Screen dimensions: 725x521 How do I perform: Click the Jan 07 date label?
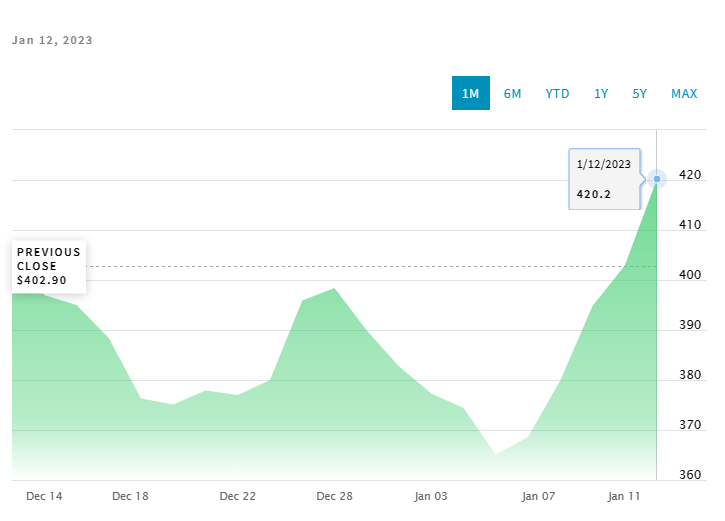coord(538,496)
